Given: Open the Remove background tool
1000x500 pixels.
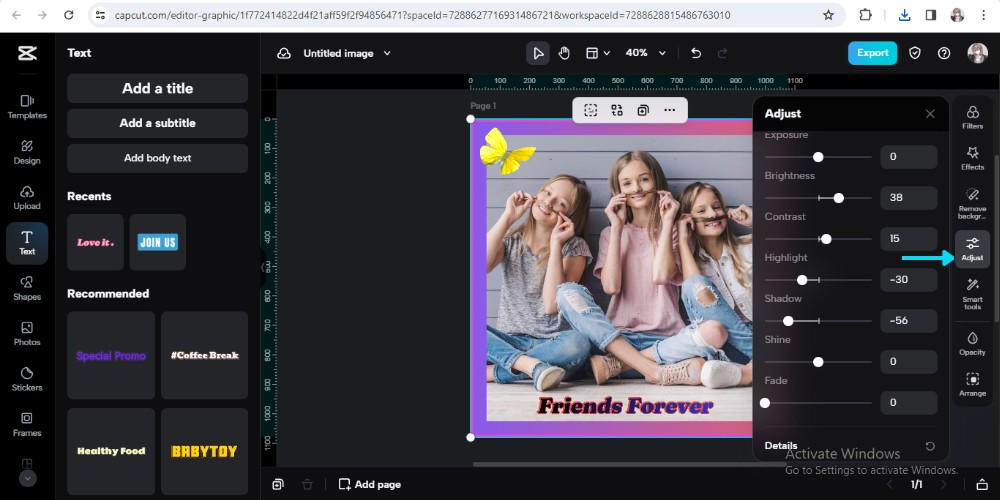Looking at the screenshot, I should click(973, 203).
